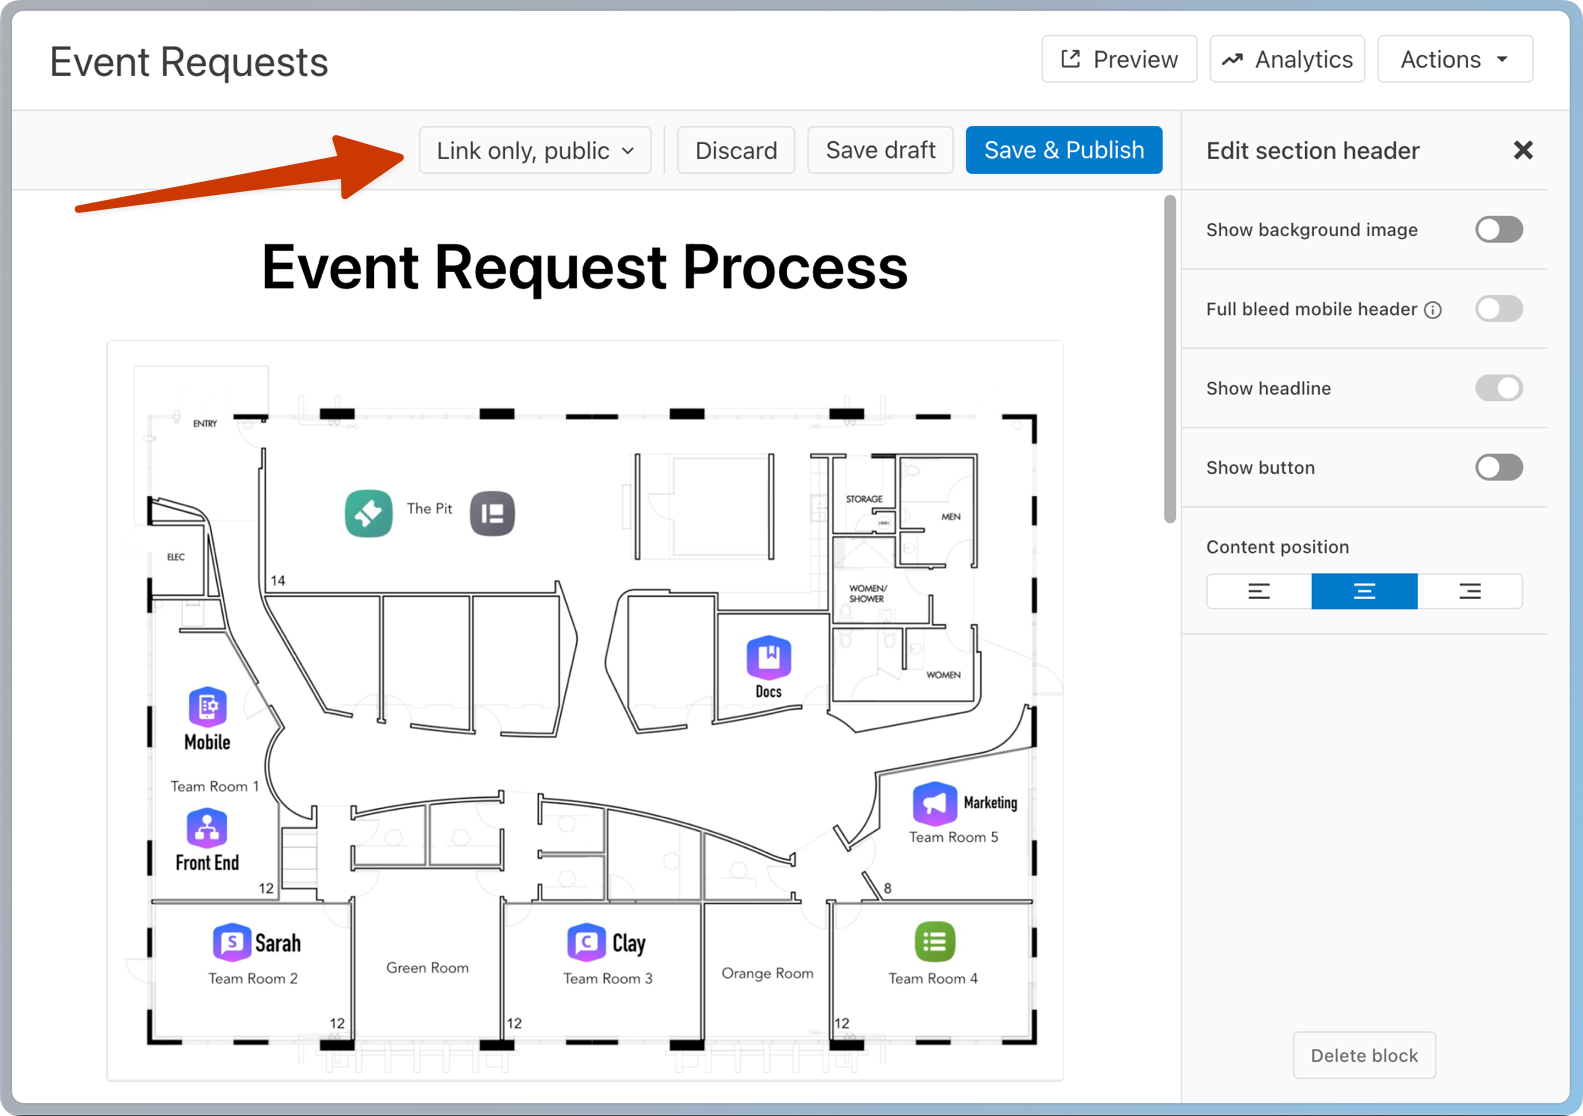Click the Delete block button
The height and width of the screenshot is (1116, 1583).
point(1363,1055)
